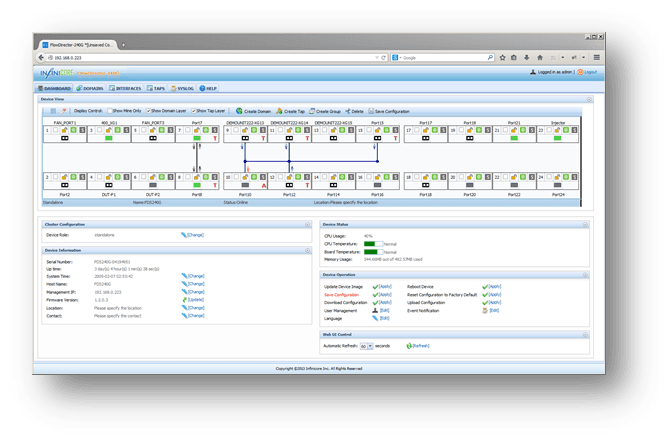Click the Edit icon for User Management
The image size is (671, 440).
pos(373,311)
